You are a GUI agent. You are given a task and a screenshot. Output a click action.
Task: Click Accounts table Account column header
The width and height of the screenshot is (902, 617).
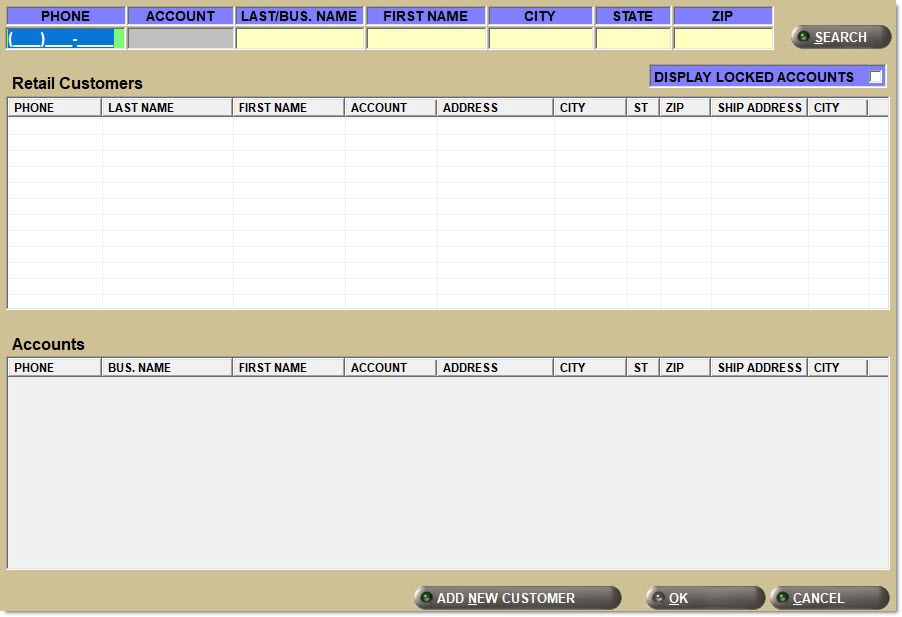click(x=390, y=367)
